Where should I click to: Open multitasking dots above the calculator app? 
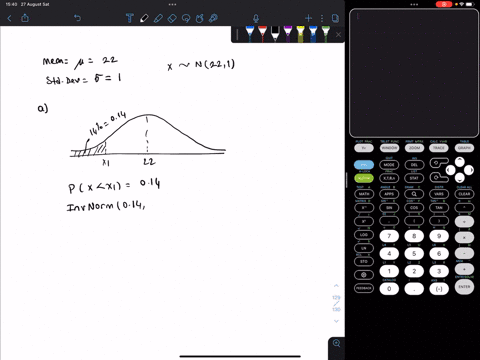pos(414,4)
